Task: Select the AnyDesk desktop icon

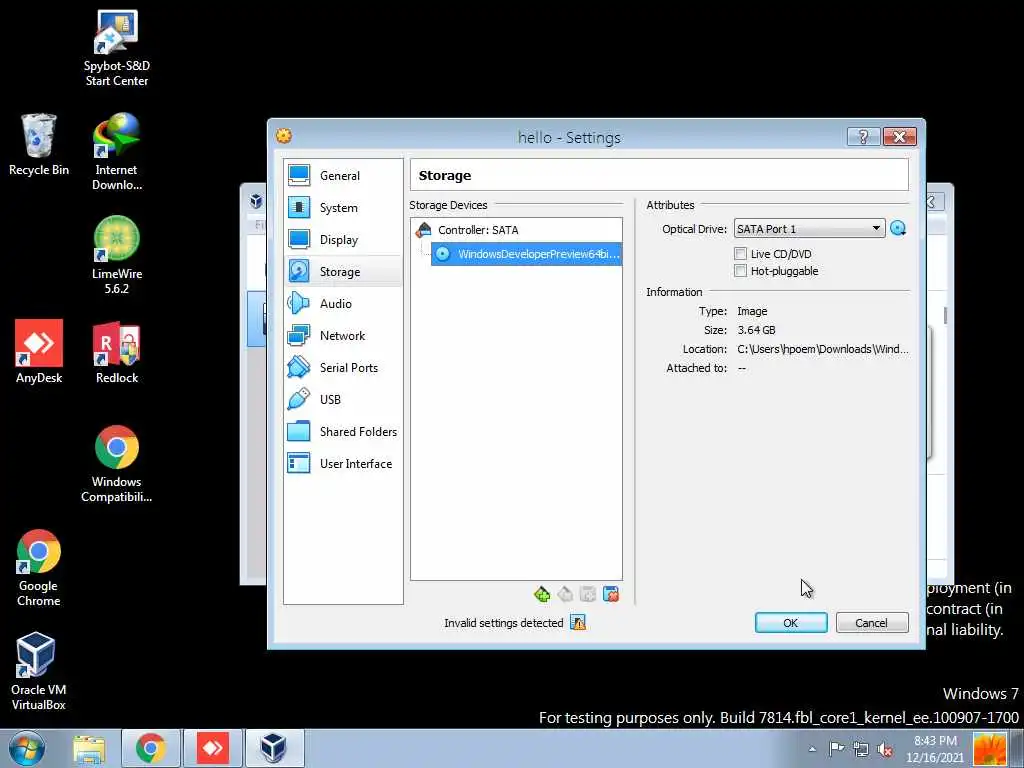Action: click(x=39, y=352)
